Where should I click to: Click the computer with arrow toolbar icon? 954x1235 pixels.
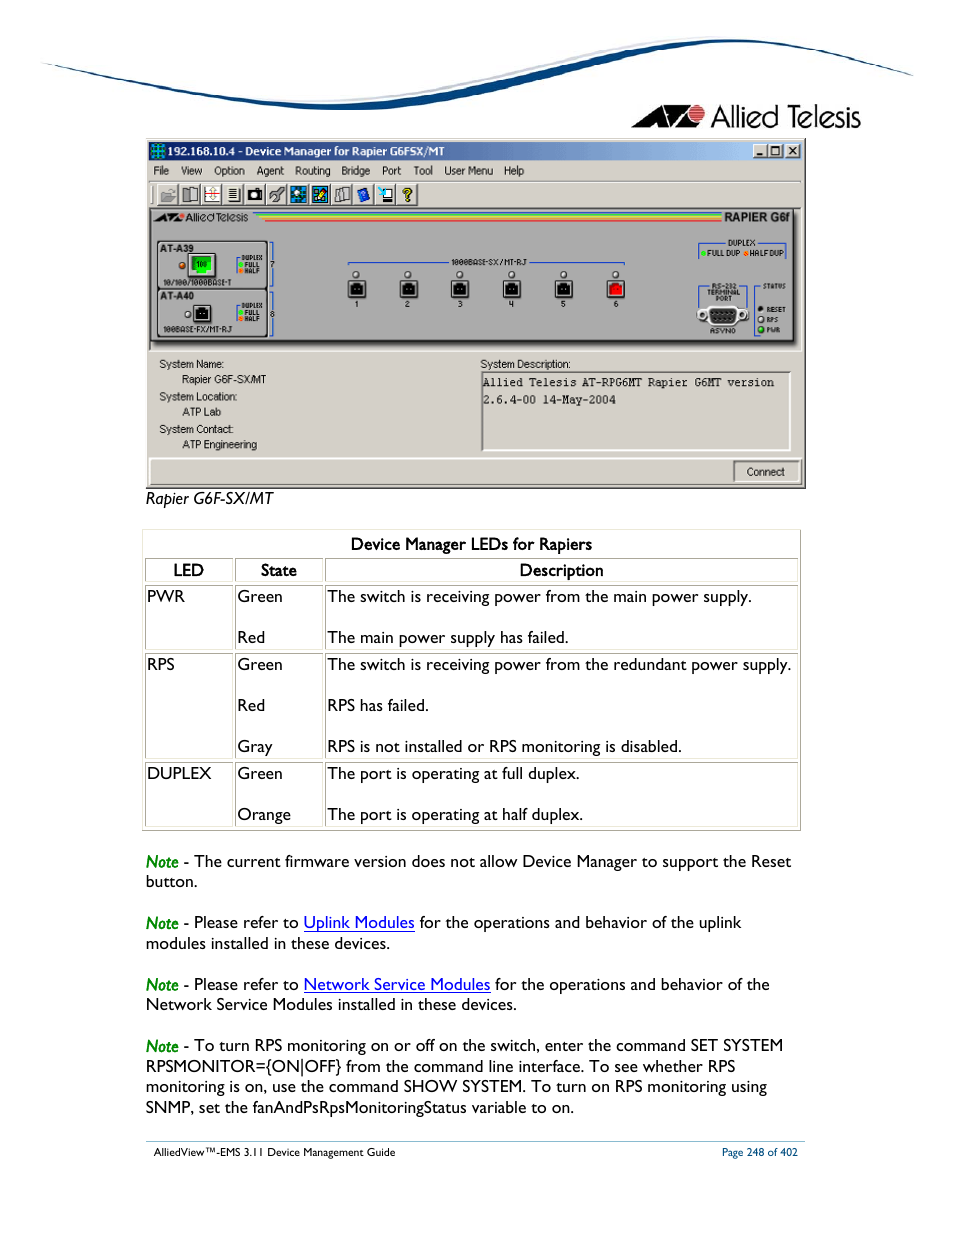(385, 194)
